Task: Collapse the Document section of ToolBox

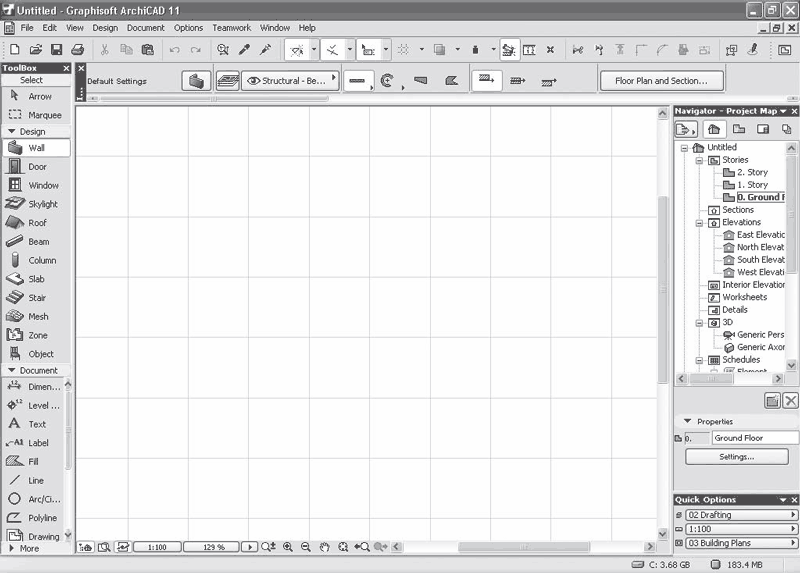Action: pos(12,370)
